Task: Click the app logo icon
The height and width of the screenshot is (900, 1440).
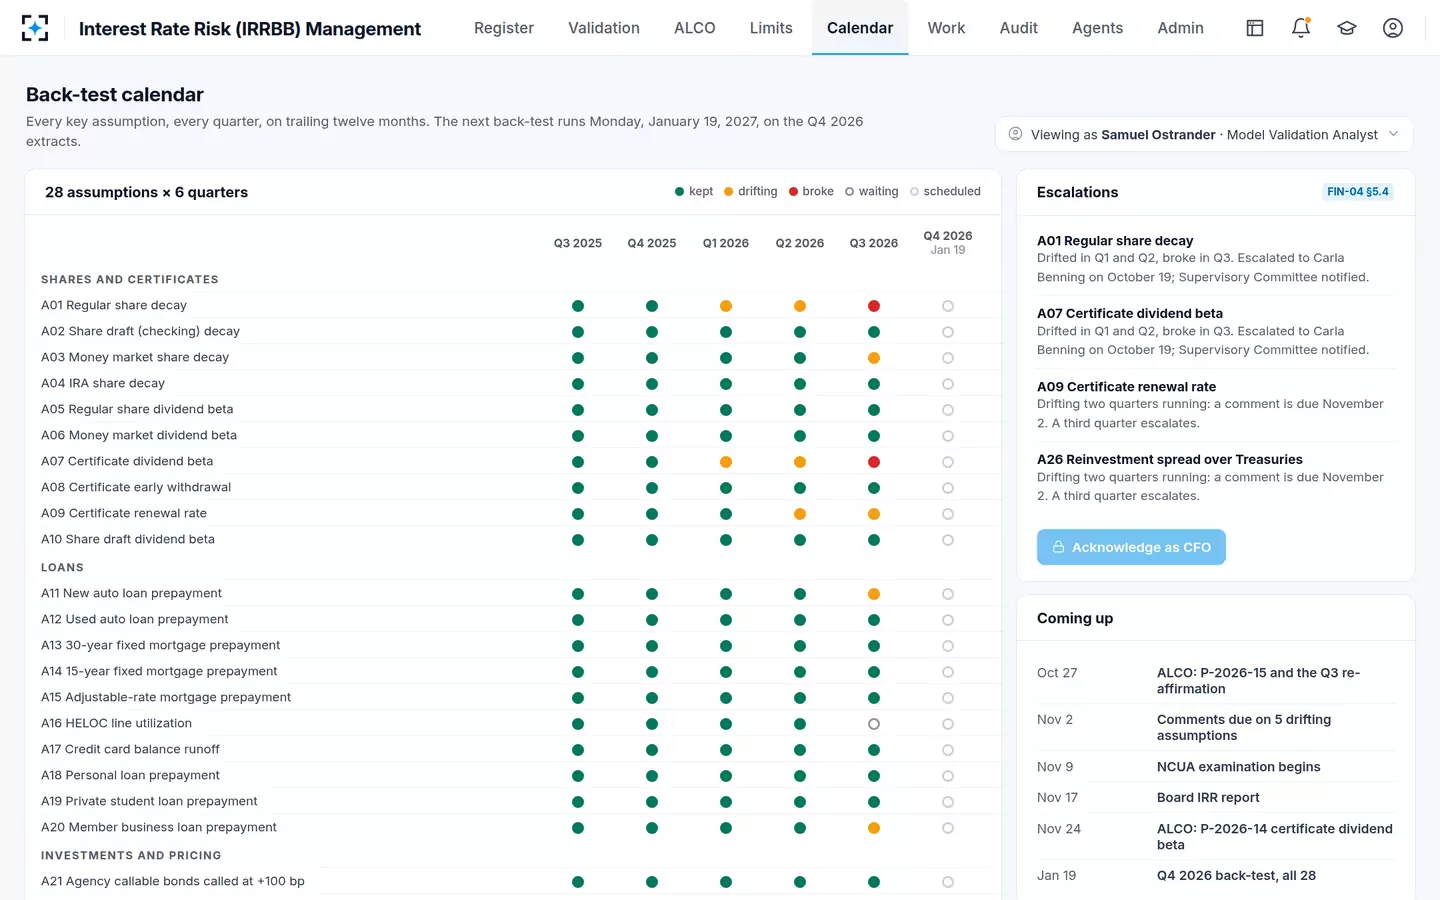Action: pyautogui.click(x=35, y=28)
